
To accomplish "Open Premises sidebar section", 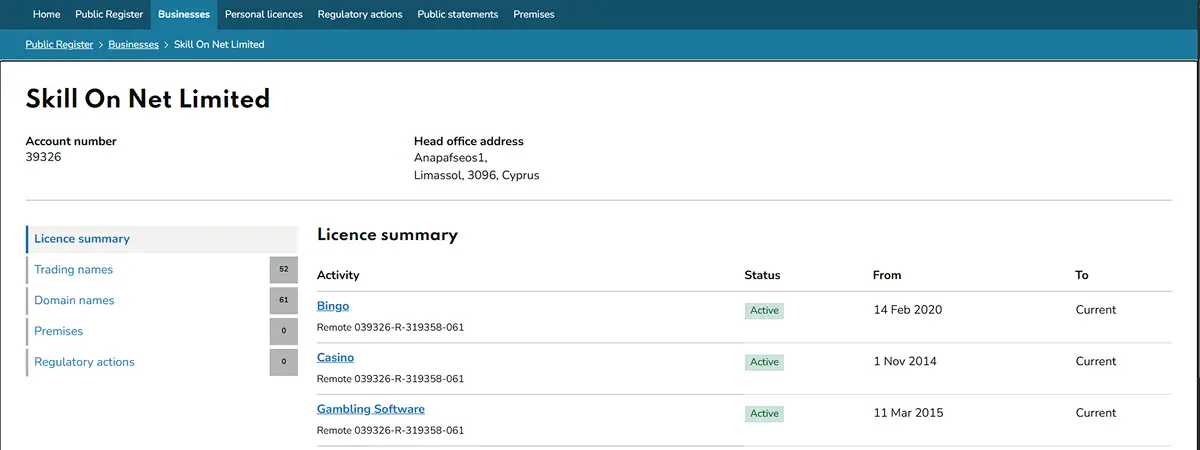I will [x=58, y=331].
